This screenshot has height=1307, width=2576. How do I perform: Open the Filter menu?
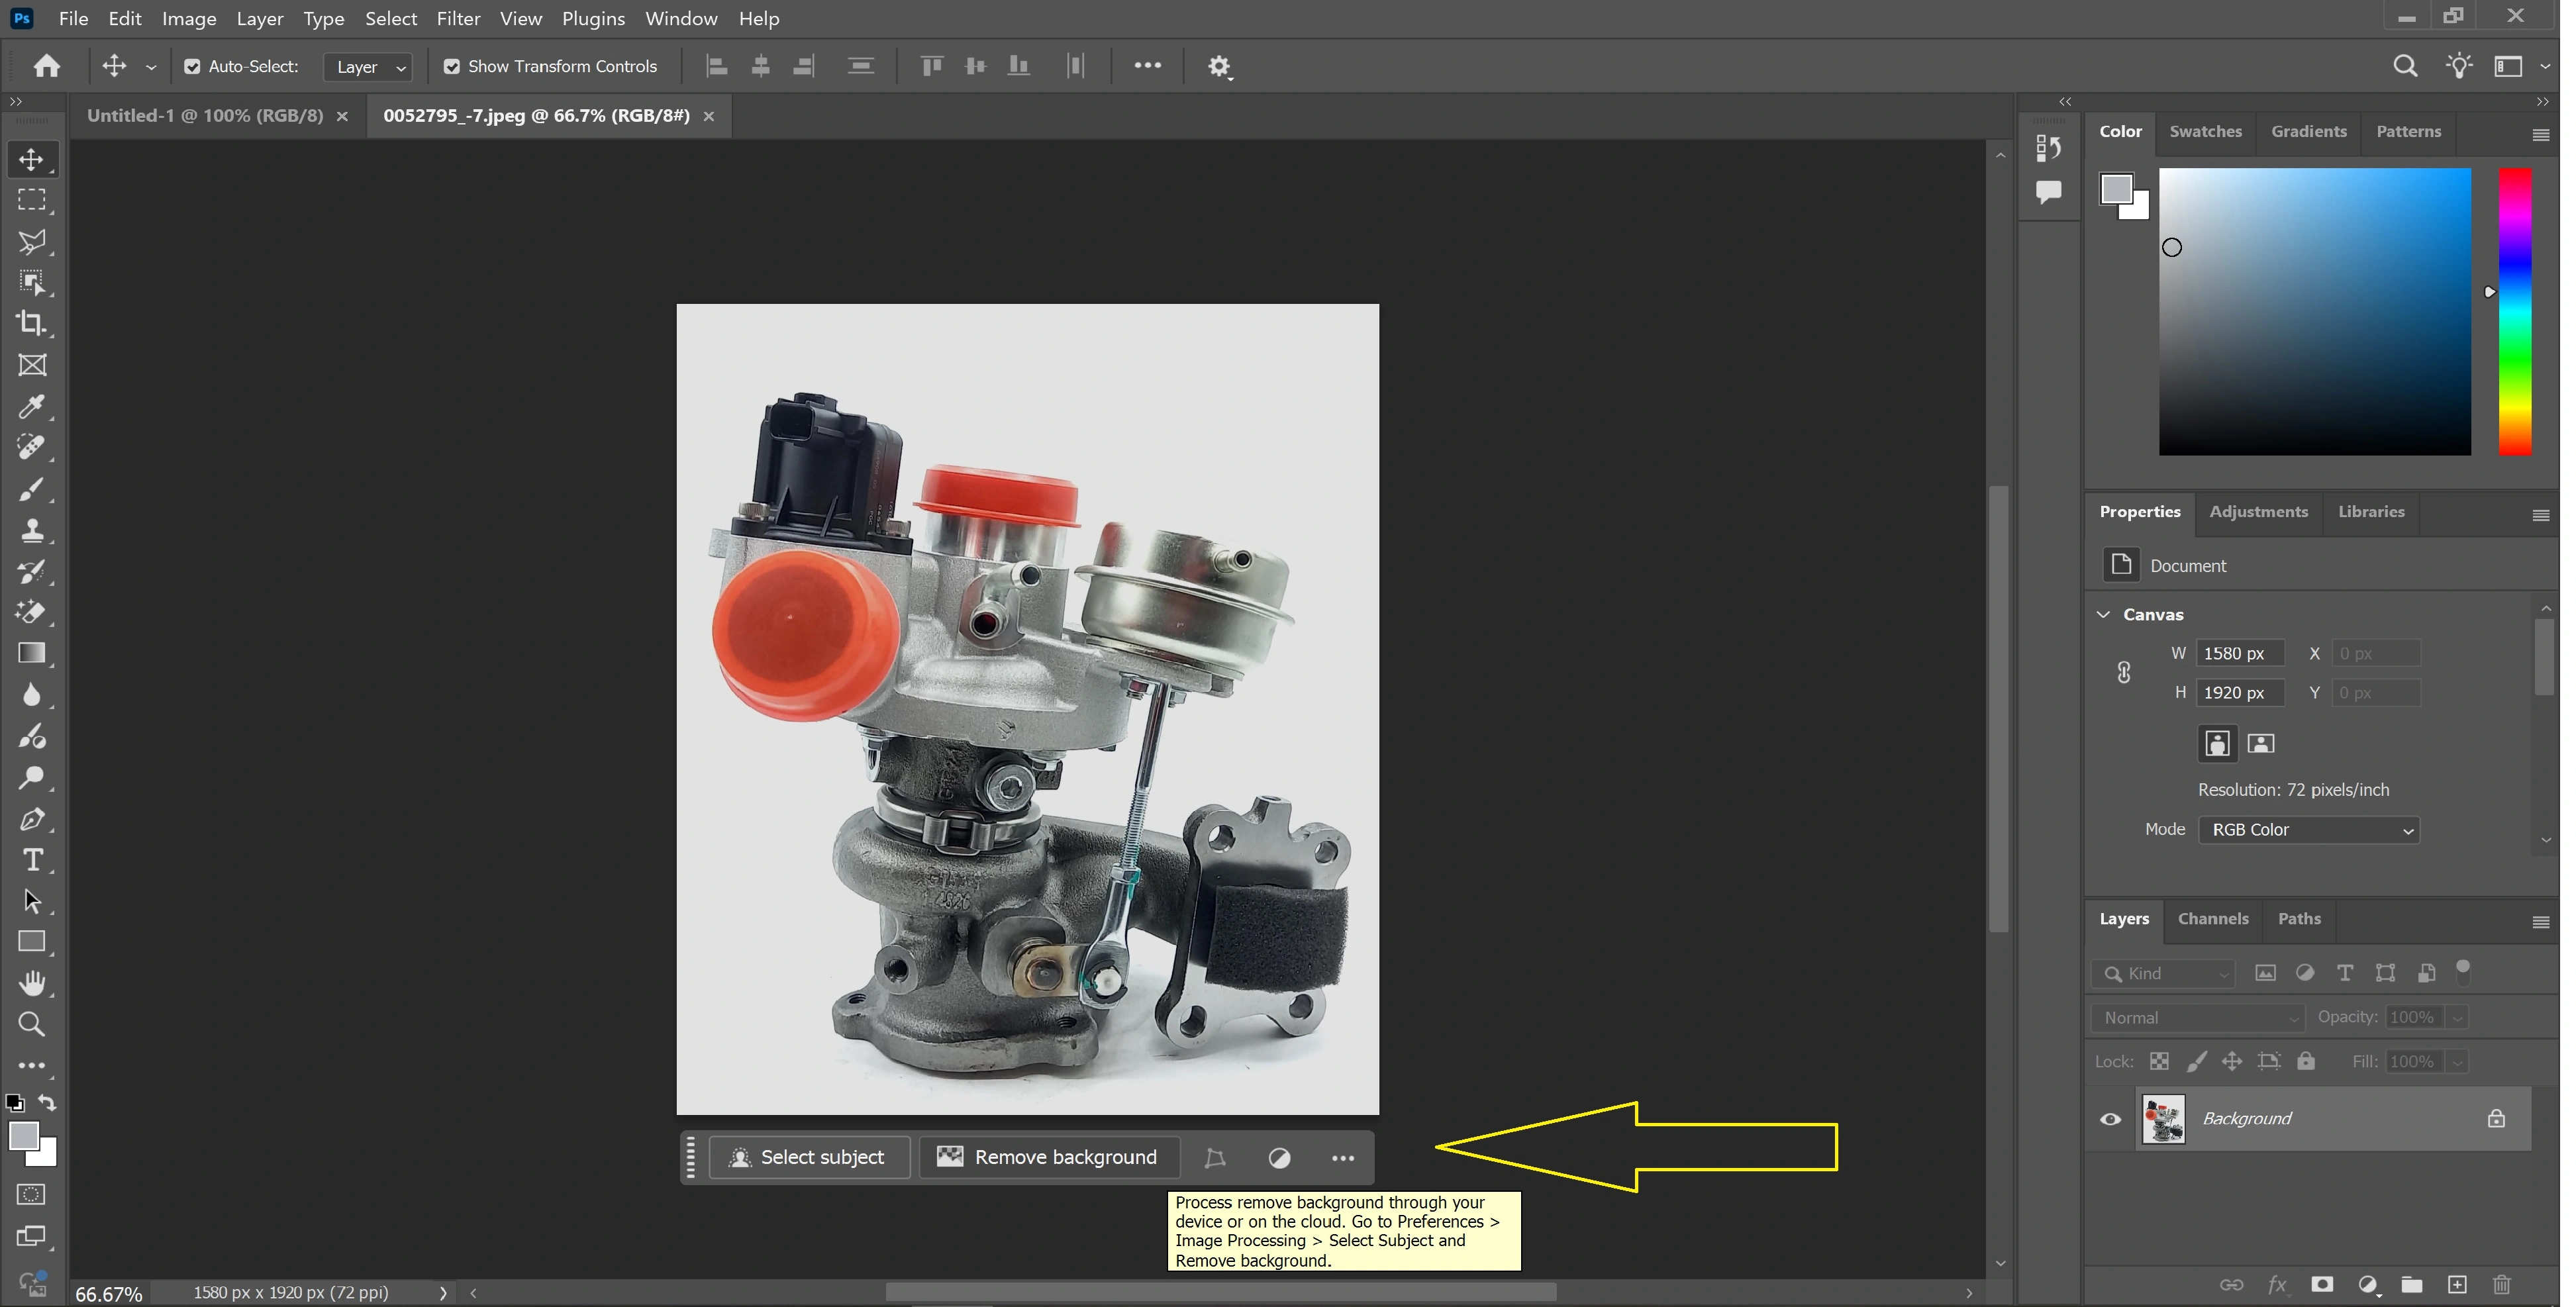point(458,18)
